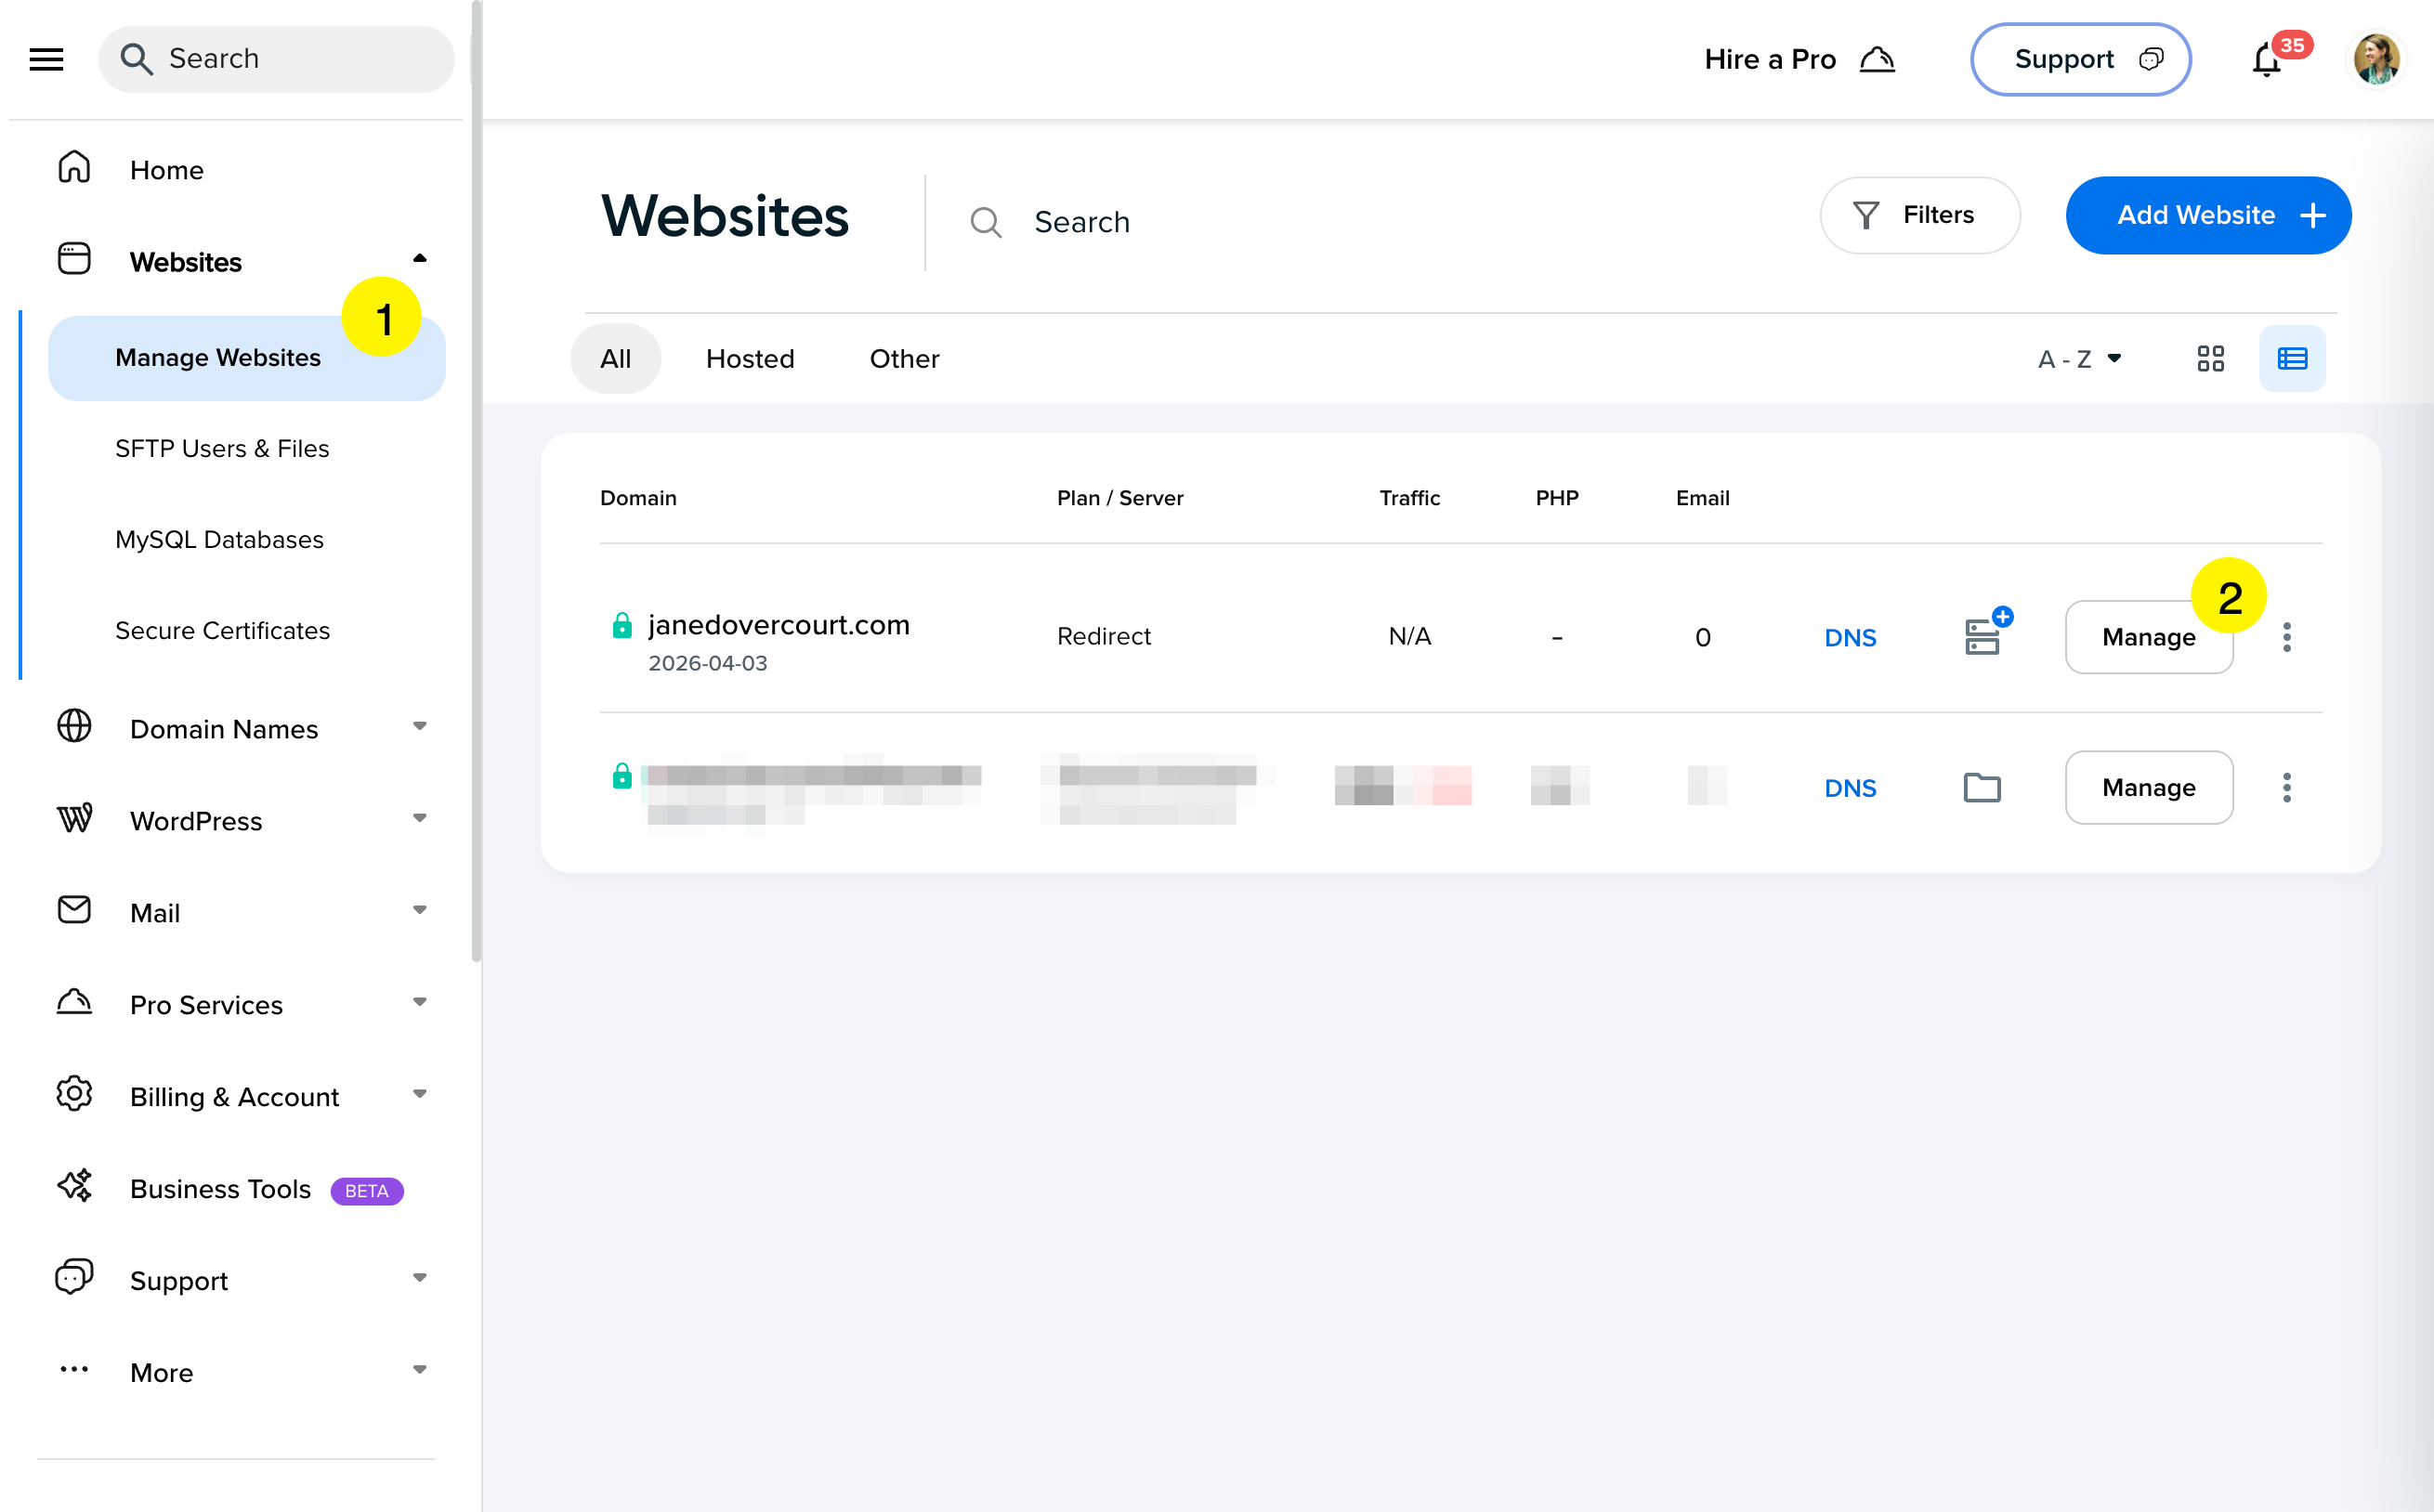Click the server add icon for janedovercourt.com
This screenshot has height=1512, width=2434.
(1982, 636)
